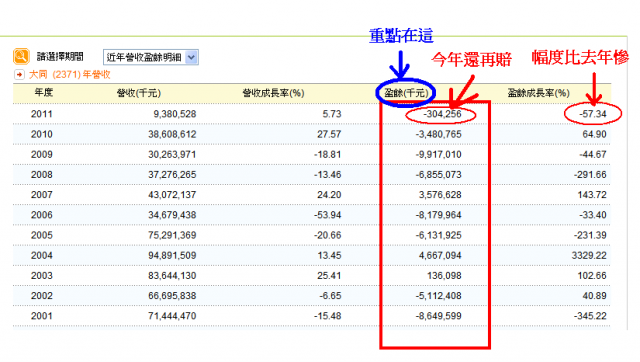Click the 營收(千元) column header

(x=139, y=93)
